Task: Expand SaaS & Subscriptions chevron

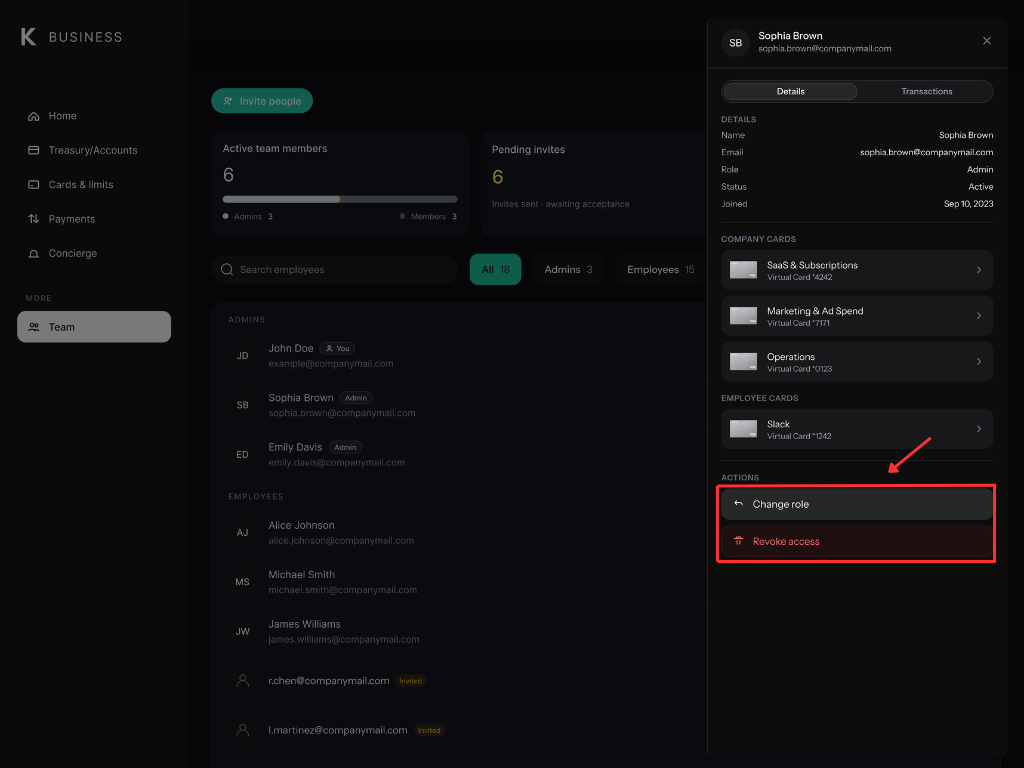Action: [x=978, y=270]
